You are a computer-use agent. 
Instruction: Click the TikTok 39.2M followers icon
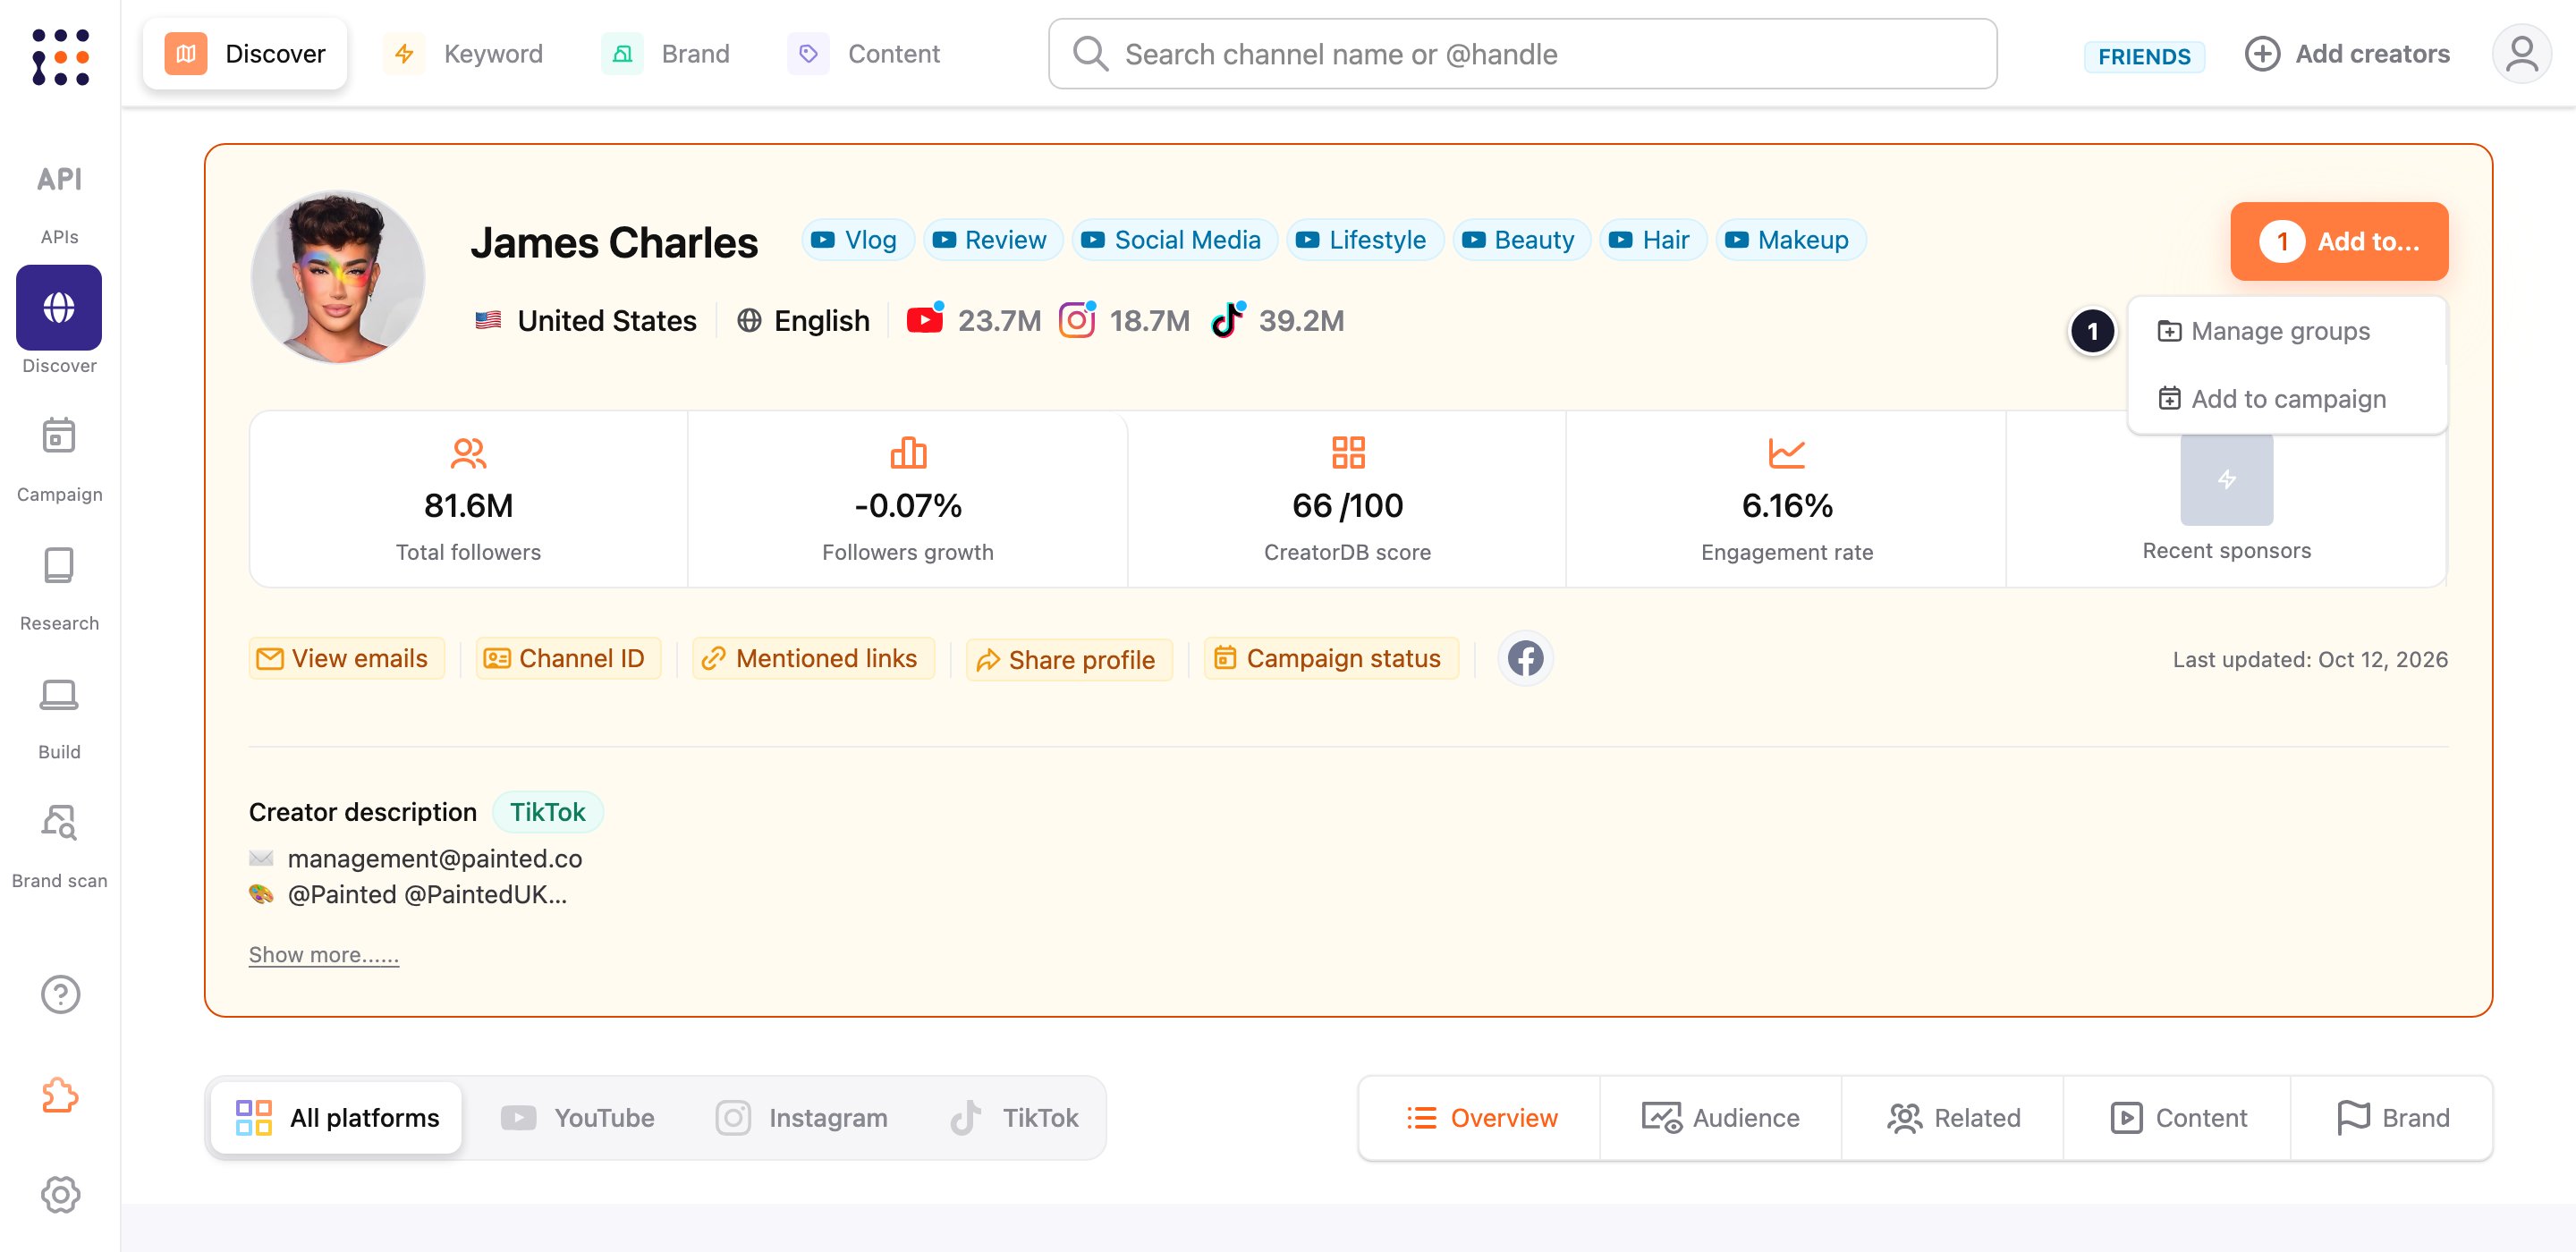pyautogui.click(x=1227, y=320)
